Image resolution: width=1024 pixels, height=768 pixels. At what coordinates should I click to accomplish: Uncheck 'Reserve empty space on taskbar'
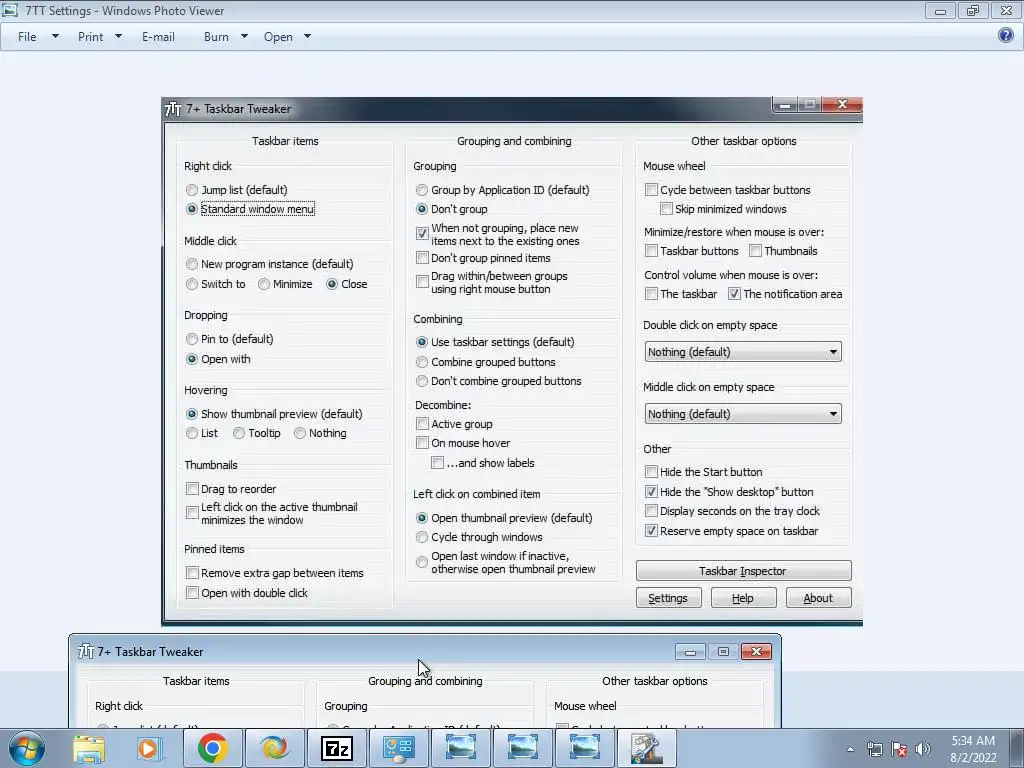click(x=651, y=531)
